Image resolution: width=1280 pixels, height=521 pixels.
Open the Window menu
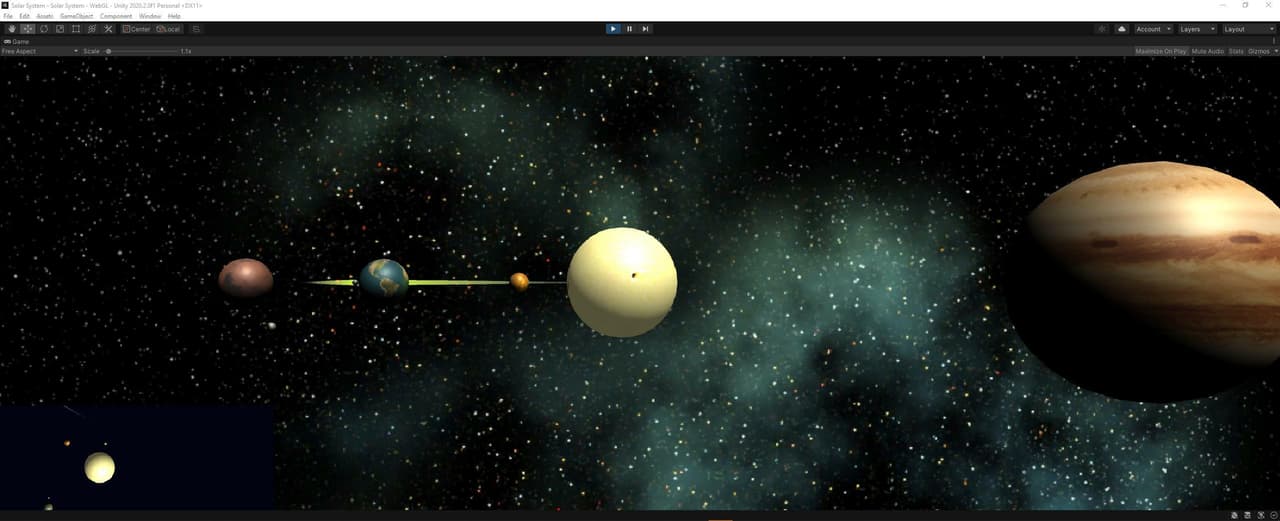tap(150, 17)
